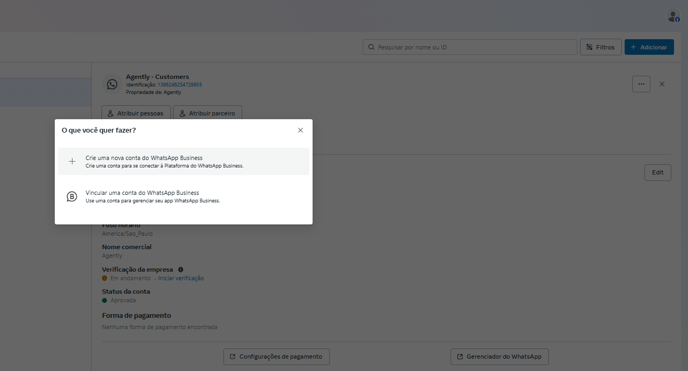Click 'Nenhuma forma de pagamento encontrada' text
Screen dimensions: 688x371
click(x=160, y=327)
